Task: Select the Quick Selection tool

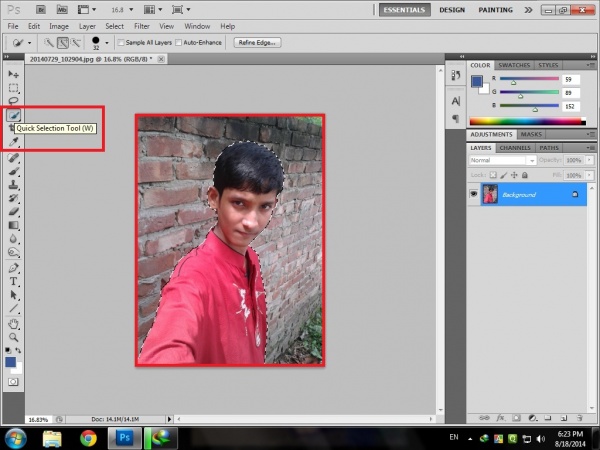Action: tap(14, 115)
